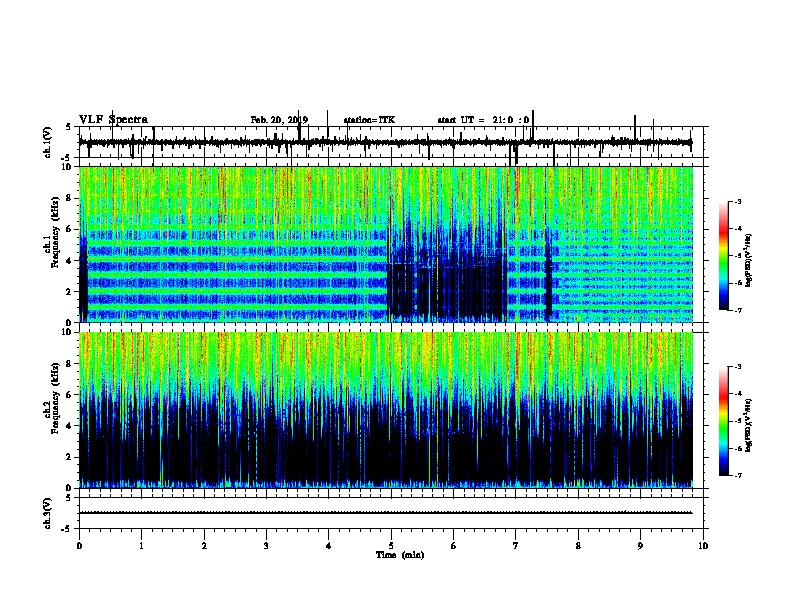Click the ch.1 spectrogram color scale bar
Screen dimensions: 792x612
(723, 256)
